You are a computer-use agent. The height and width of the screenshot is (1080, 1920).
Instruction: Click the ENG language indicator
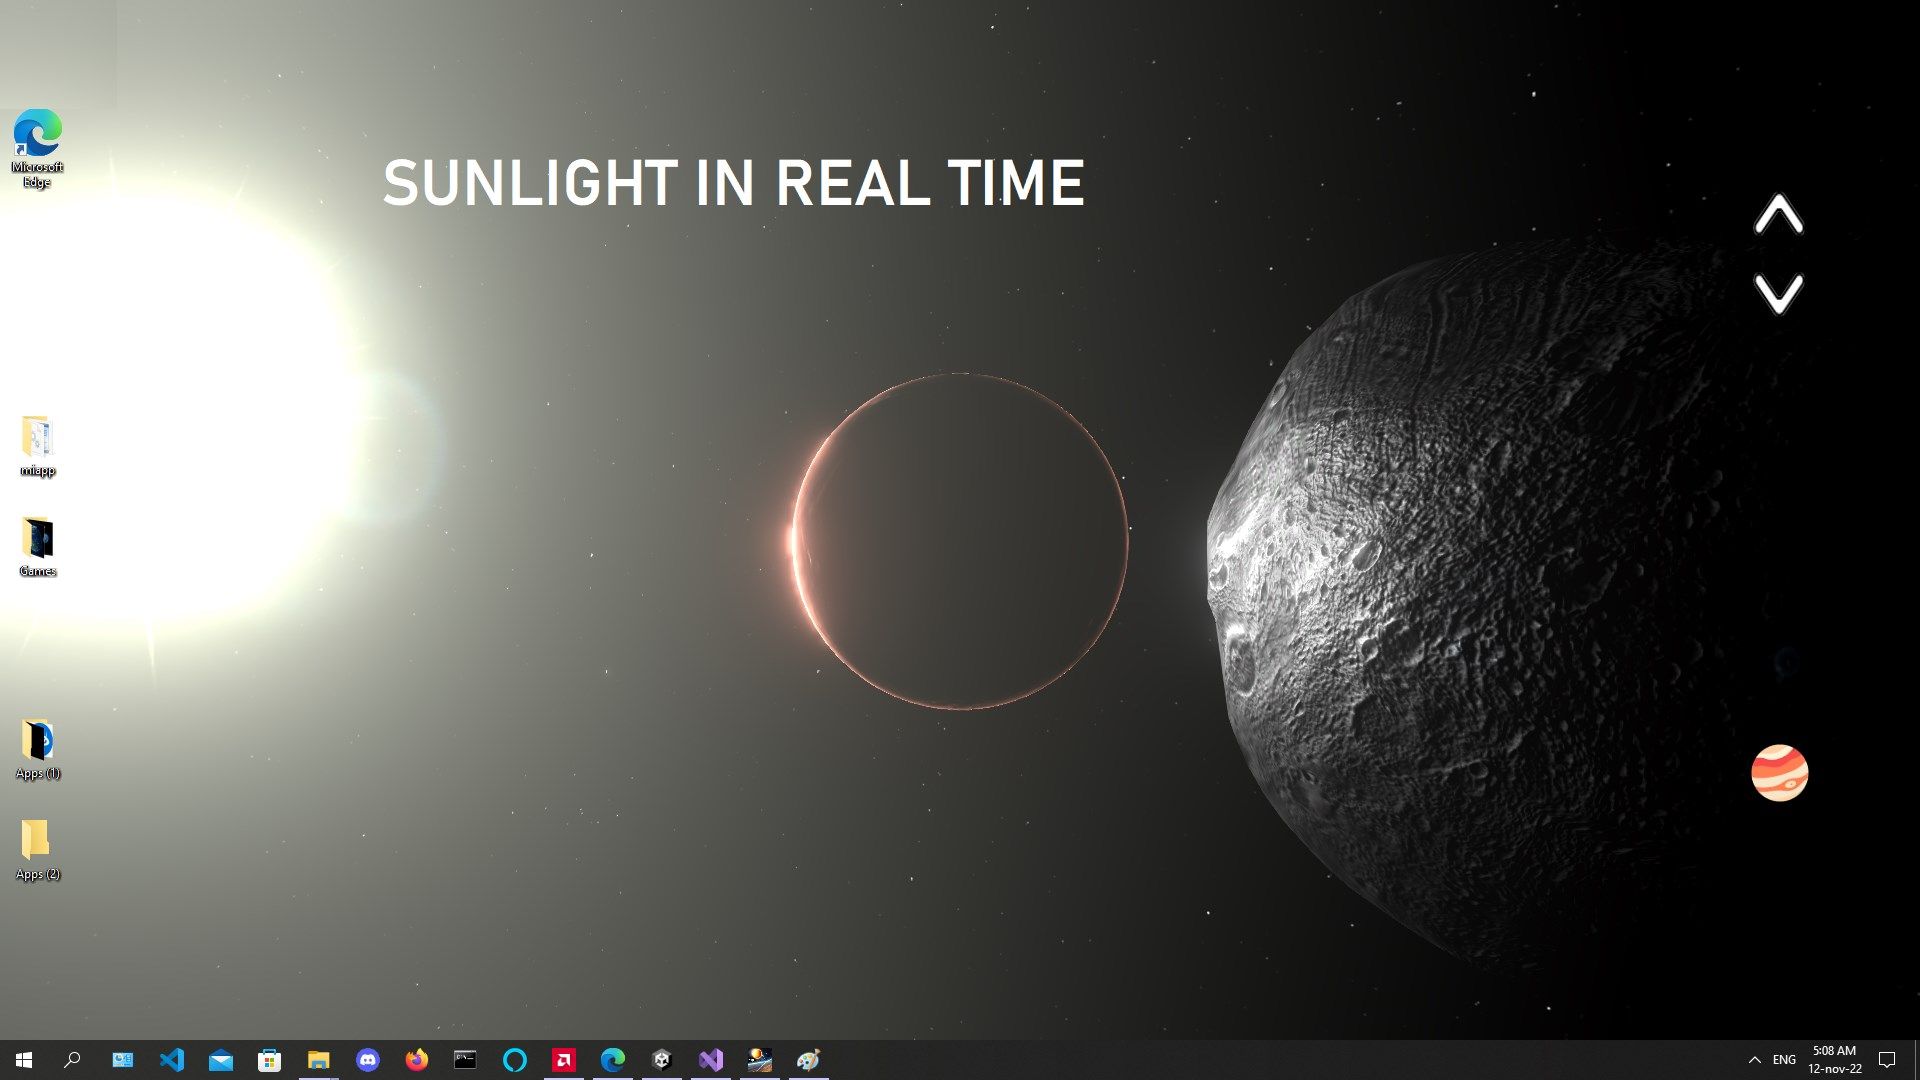point(1784,1060)
